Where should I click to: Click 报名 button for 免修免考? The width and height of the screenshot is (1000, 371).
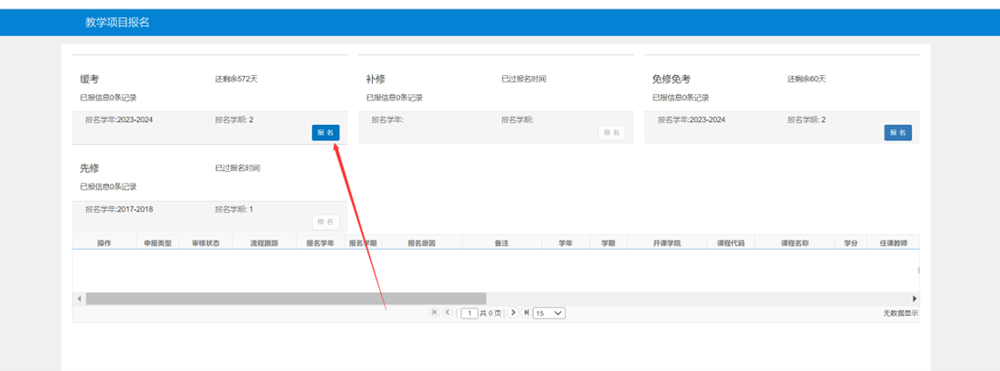click(898, 132)
